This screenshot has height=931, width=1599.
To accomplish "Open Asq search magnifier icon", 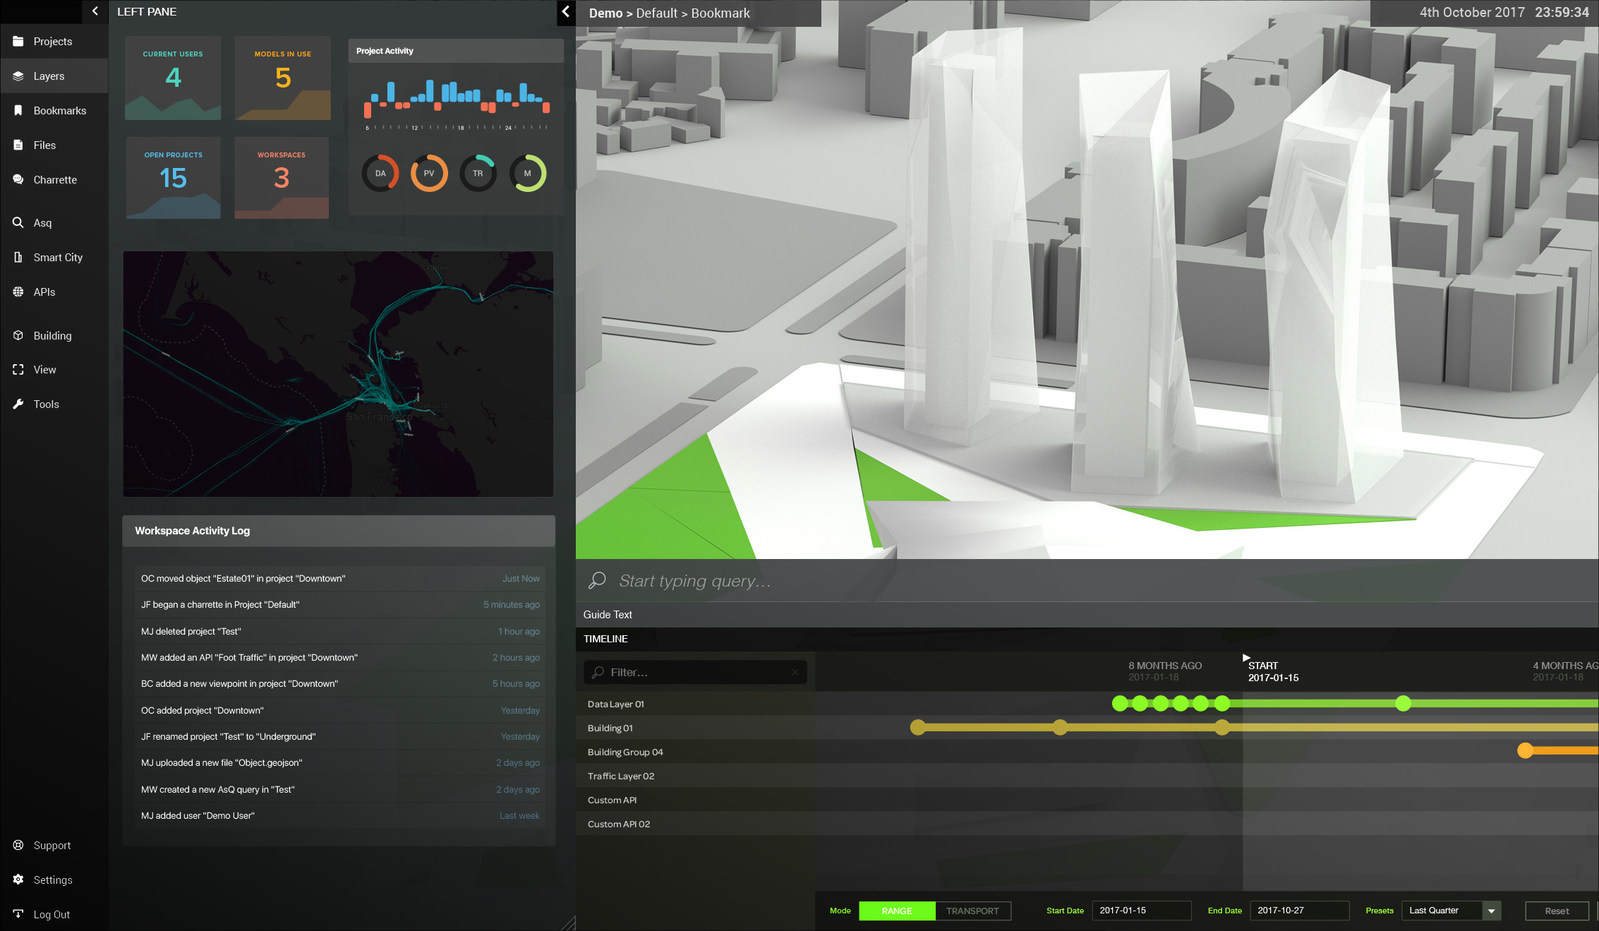I will [x=18, y=223].
